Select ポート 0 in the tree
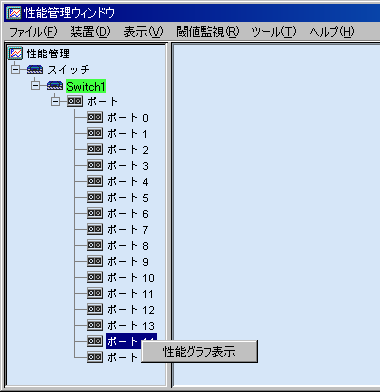The image size is (380, 392). pyautogui.click(x=128, y=118)
